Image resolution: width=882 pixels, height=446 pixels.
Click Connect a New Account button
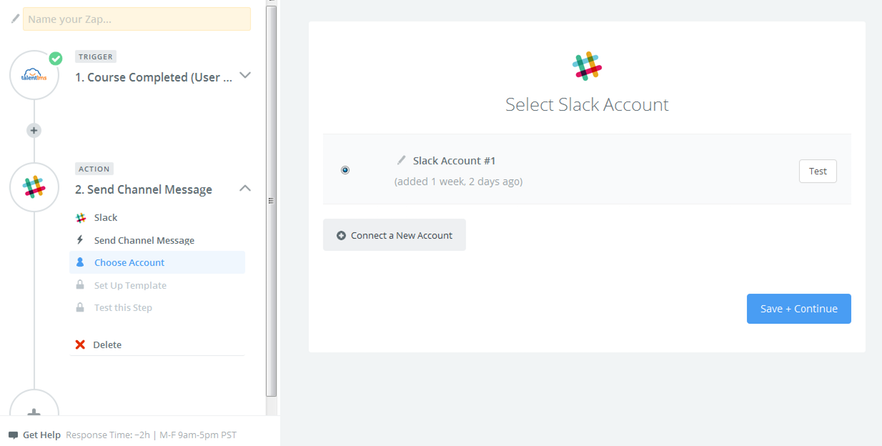[x=394, y=235]
